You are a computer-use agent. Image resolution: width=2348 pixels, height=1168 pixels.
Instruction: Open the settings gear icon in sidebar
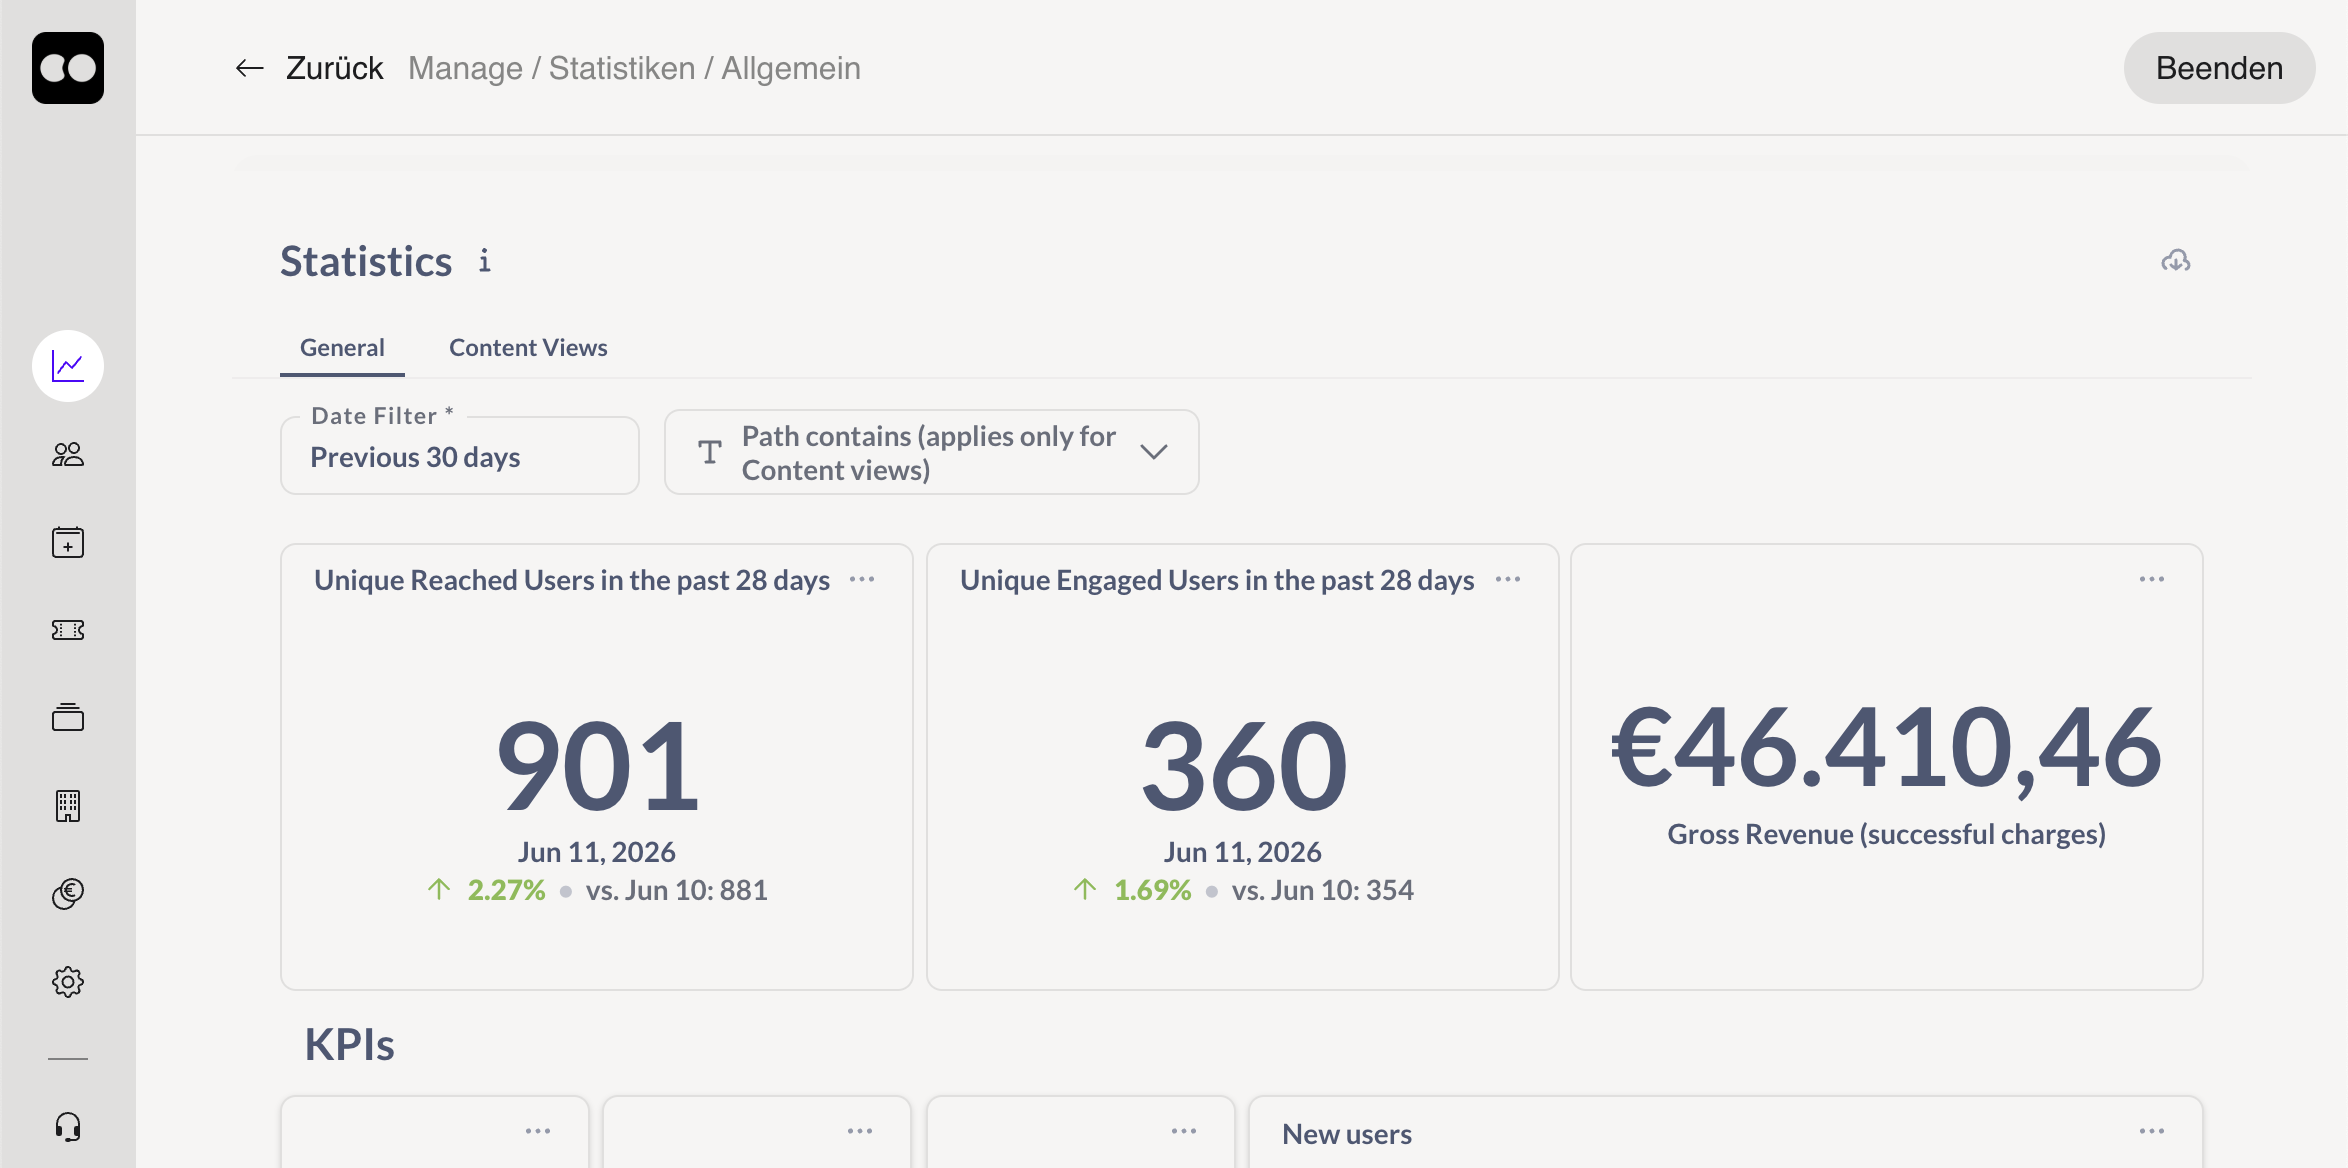tap(68, 981)
